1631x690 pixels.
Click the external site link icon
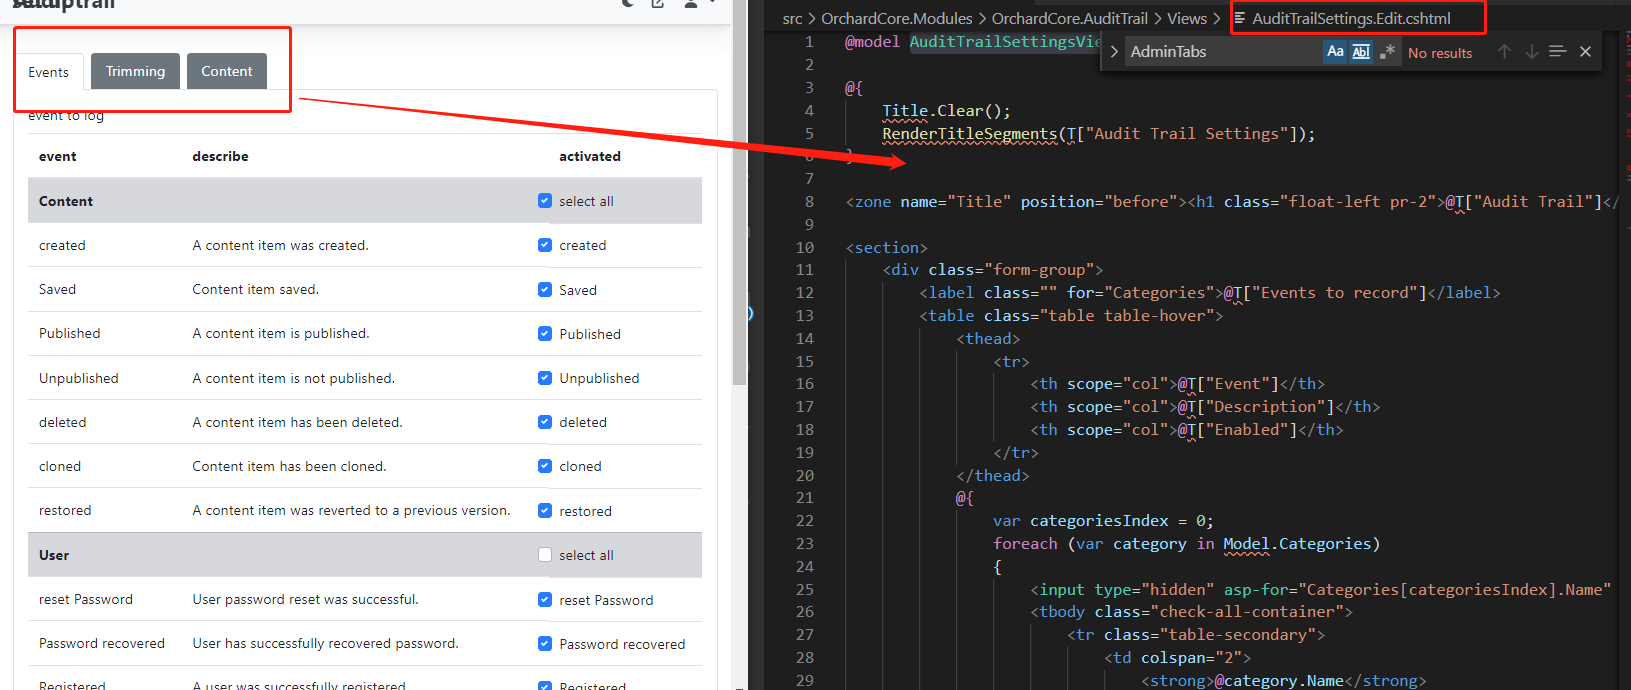coord(658,4)
